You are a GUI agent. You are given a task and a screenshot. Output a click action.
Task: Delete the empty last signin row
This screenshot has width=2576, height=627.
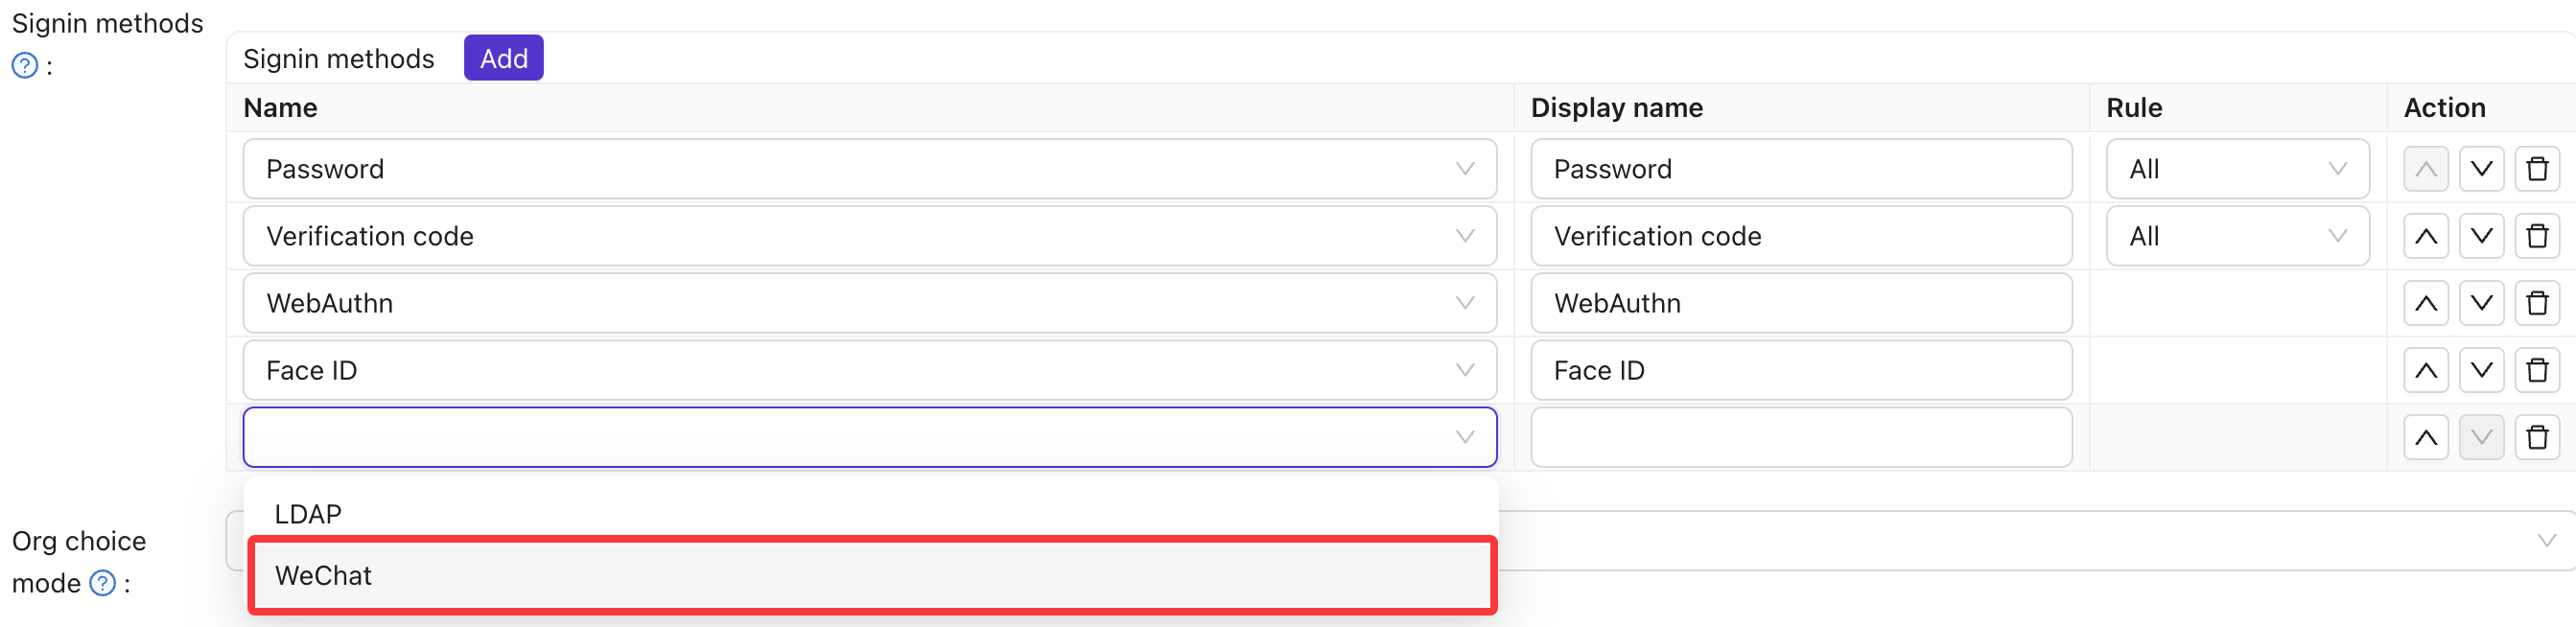pos(2536,437)
